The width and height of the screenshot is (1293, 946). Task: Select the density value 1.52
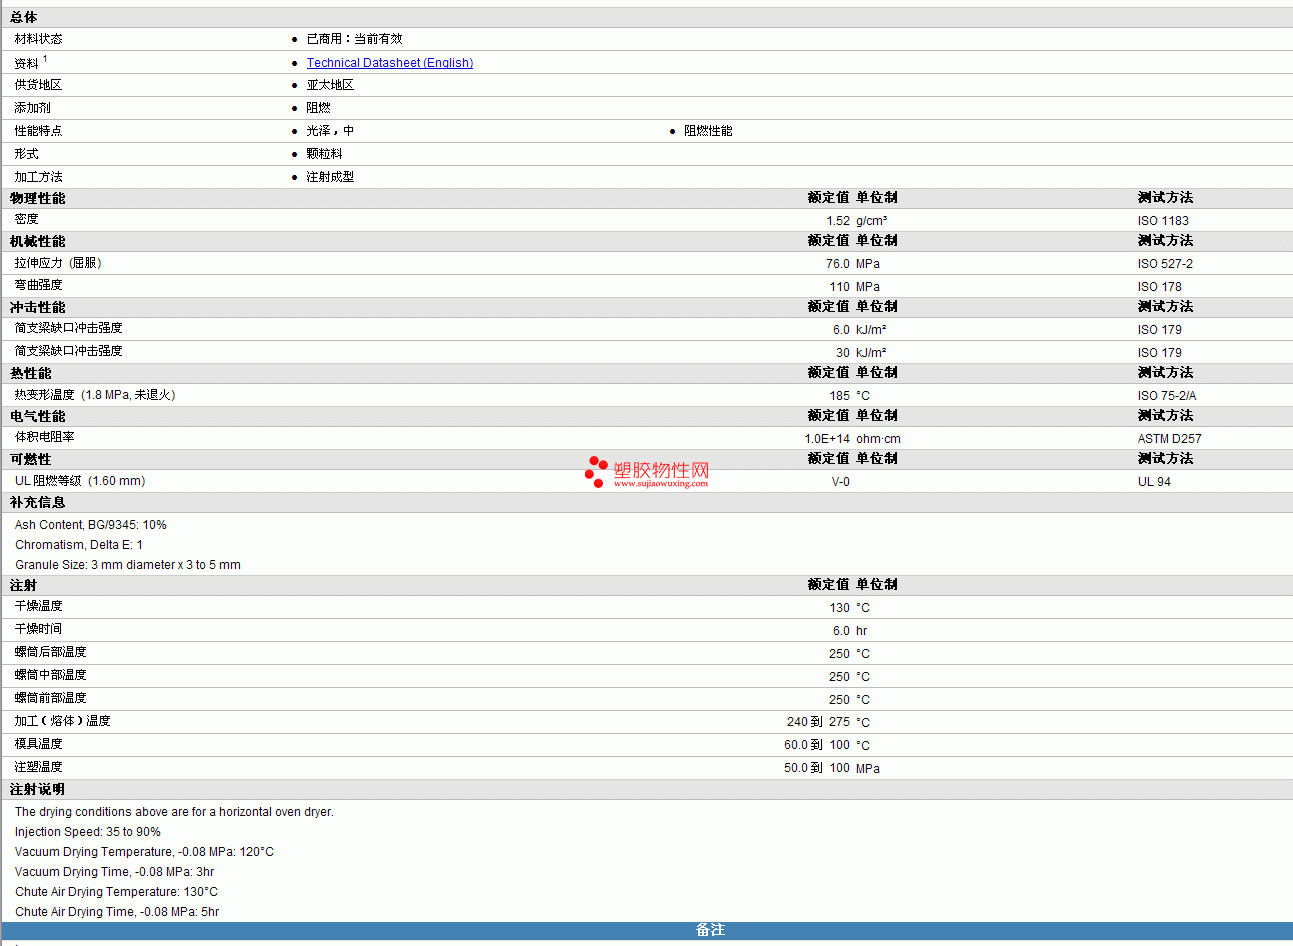coord(838,221)
